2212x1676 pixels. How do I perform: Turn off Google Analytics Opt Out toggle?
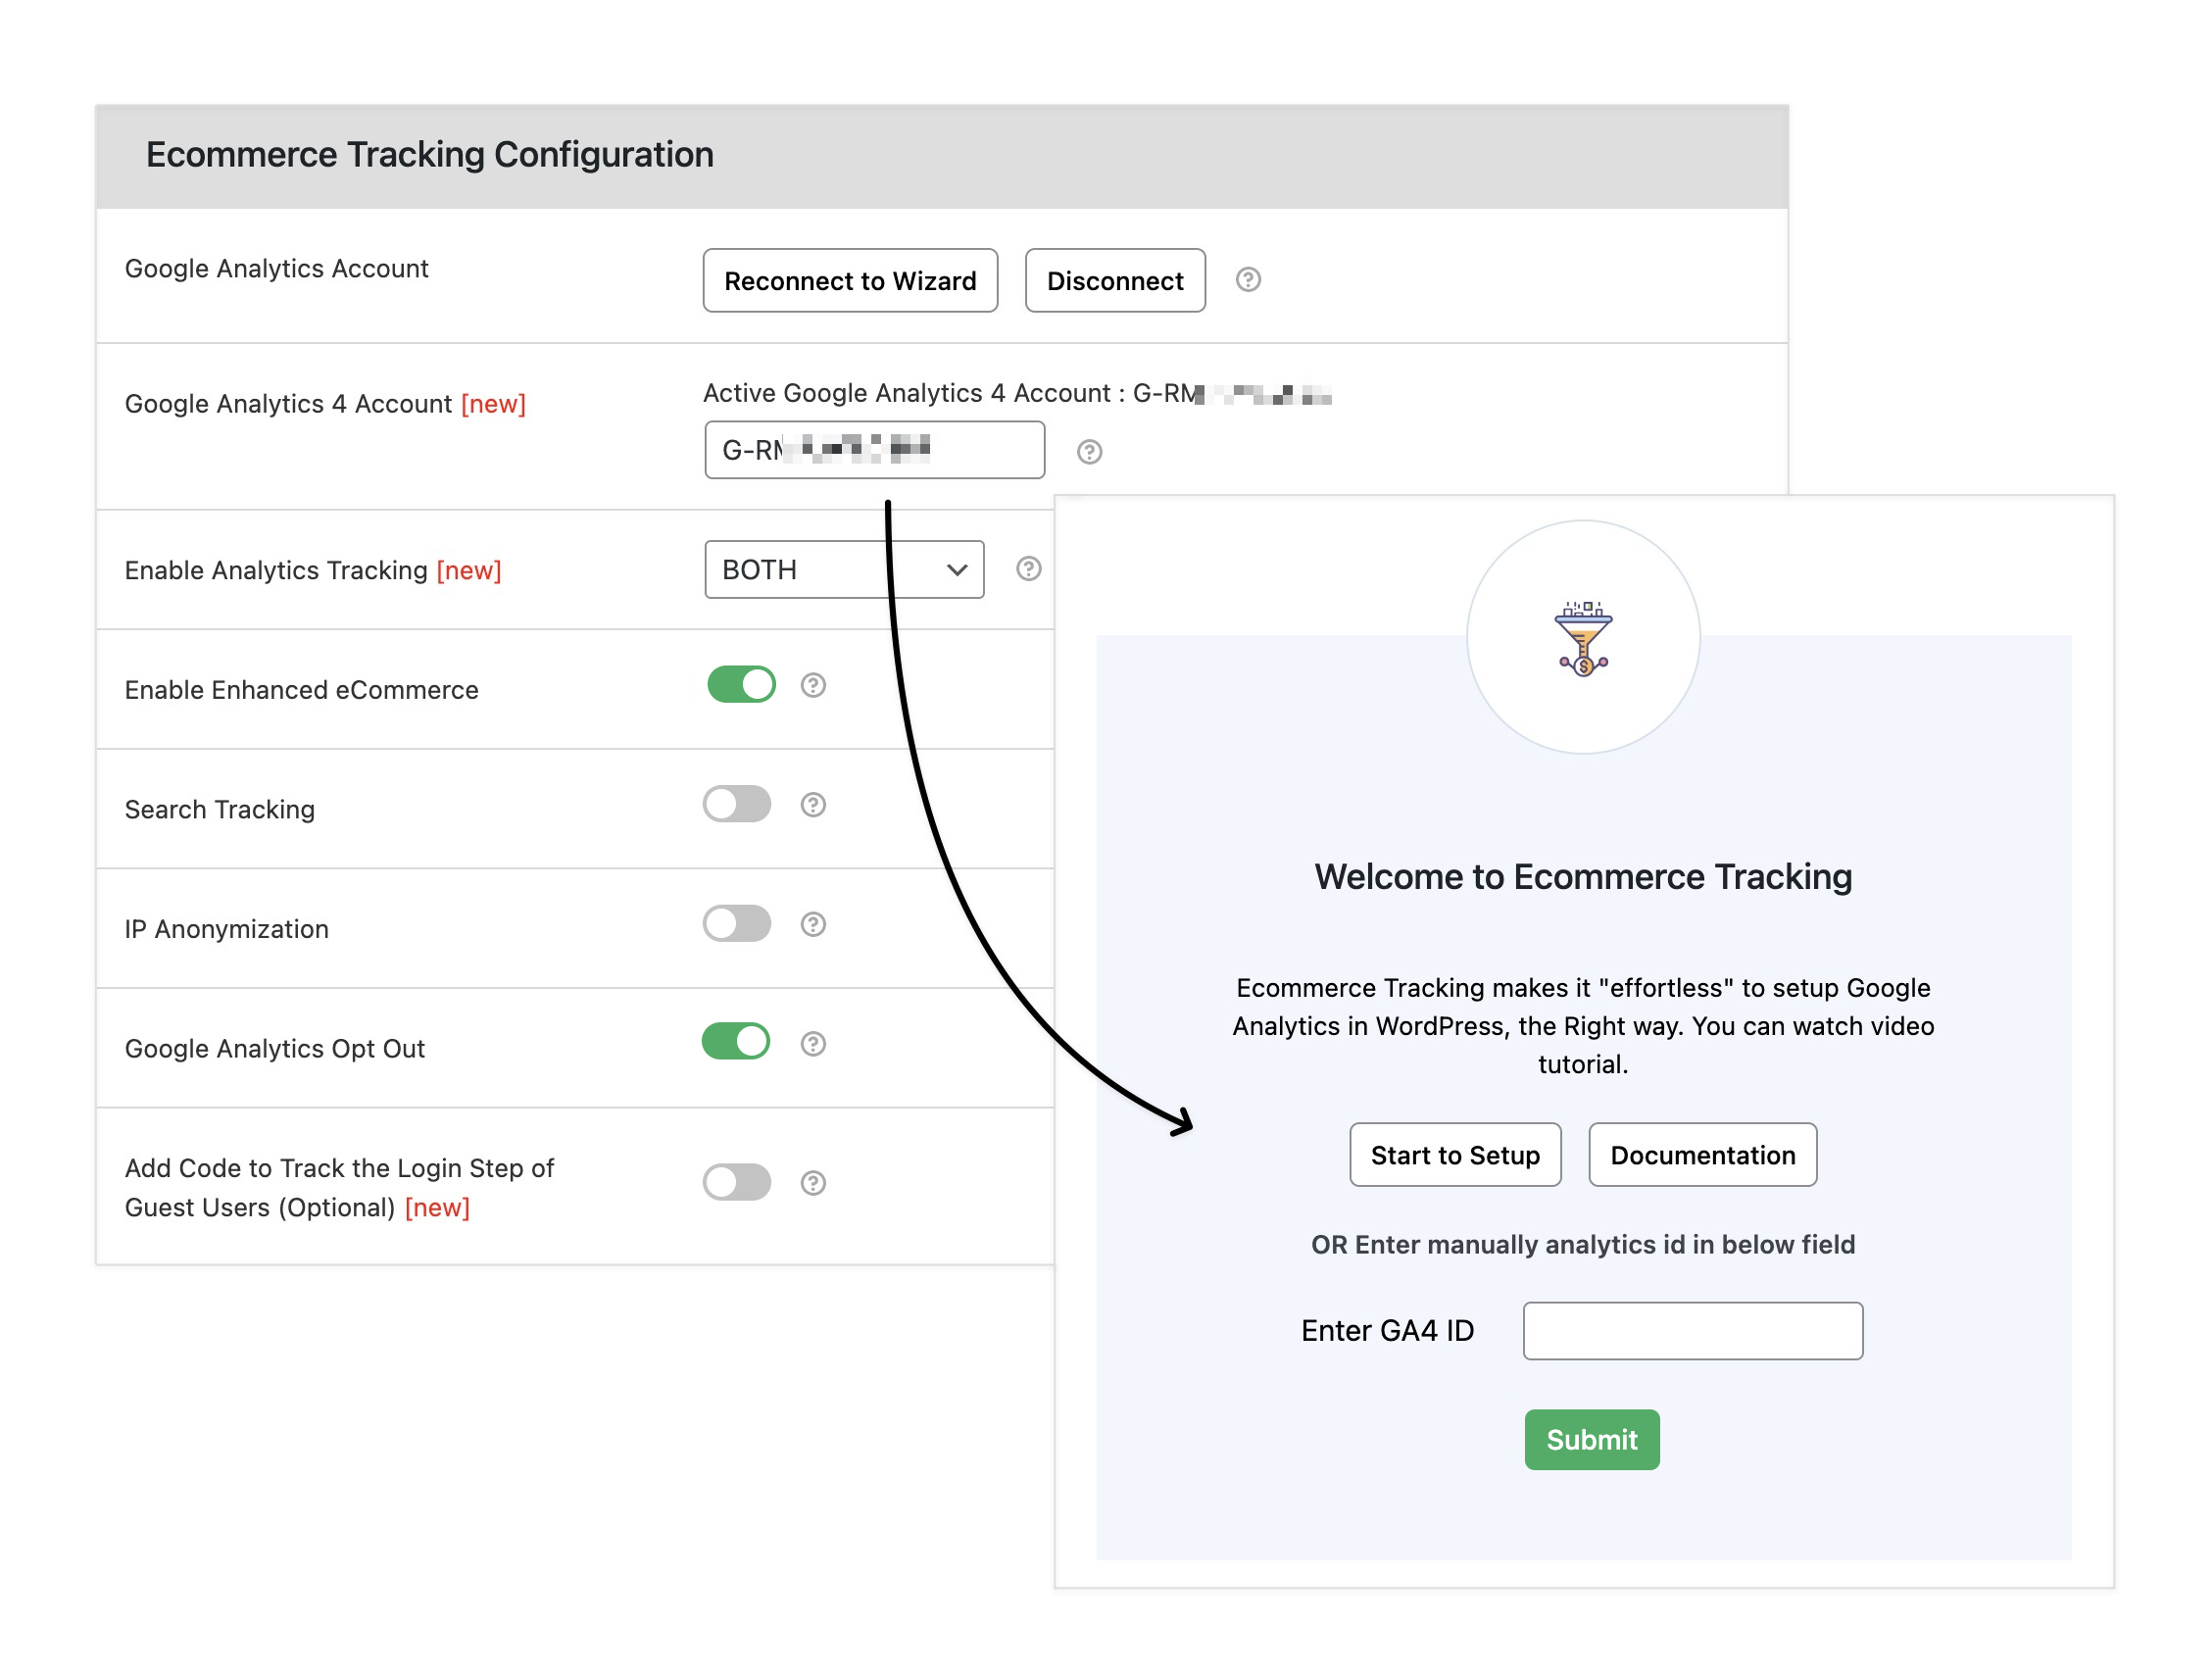(x=736, y=1041)
